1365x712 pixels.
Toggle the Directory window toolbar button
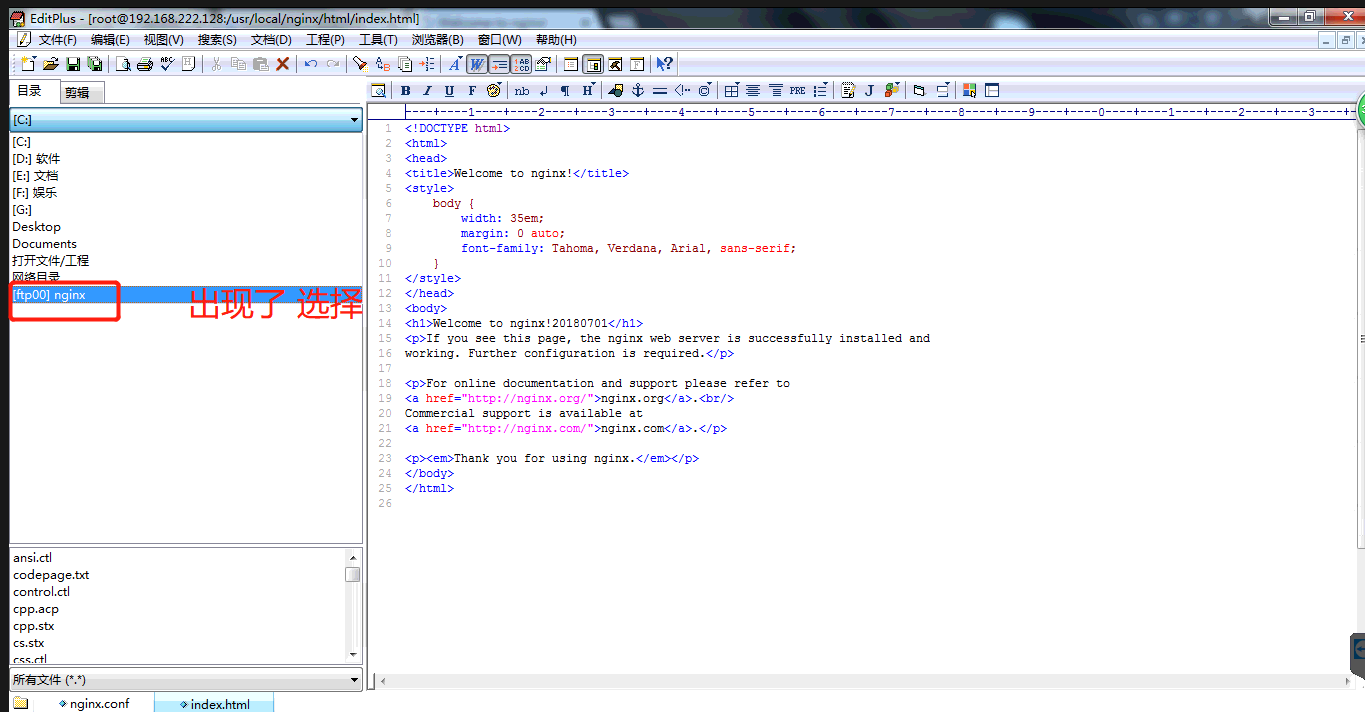tap(593, 64)
